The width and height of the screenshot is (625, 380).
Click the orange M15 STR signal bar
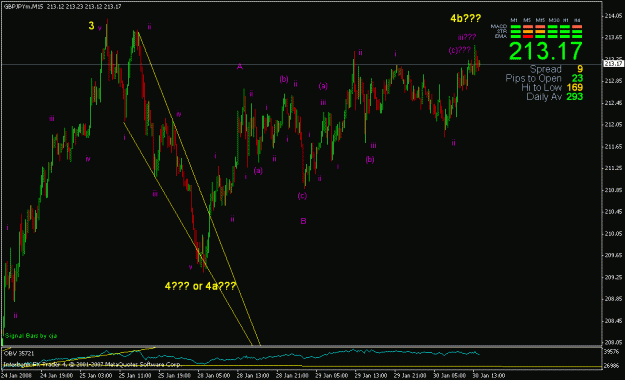[x=540, y=32]
